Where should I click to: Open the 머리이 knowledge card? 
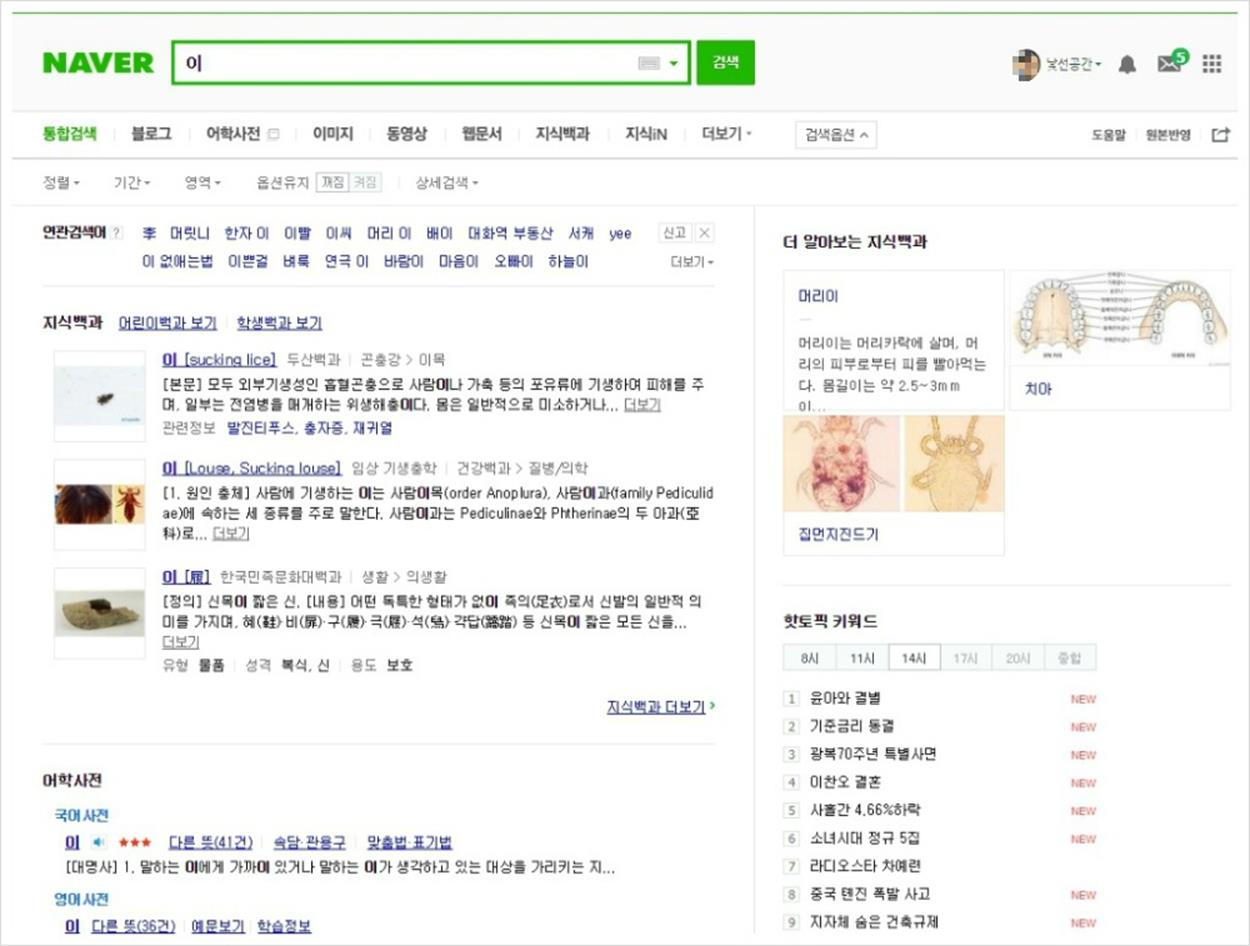(x=894, y=340)
